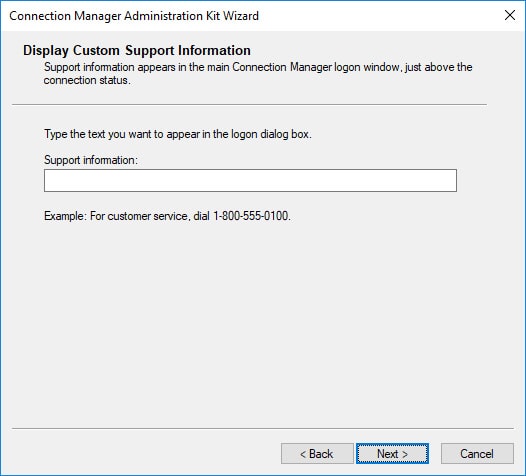Click the 'connection status' description line
This screenshot has width=526, height=476.
(x=87, y=80)
